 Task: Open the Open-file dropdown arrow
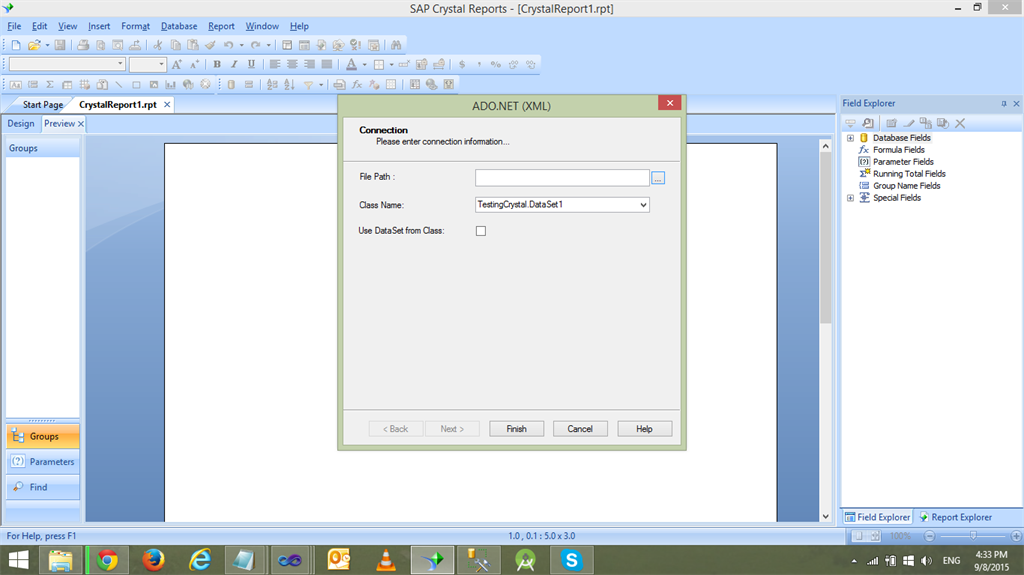pyautogui.click(x=47, y=45)
